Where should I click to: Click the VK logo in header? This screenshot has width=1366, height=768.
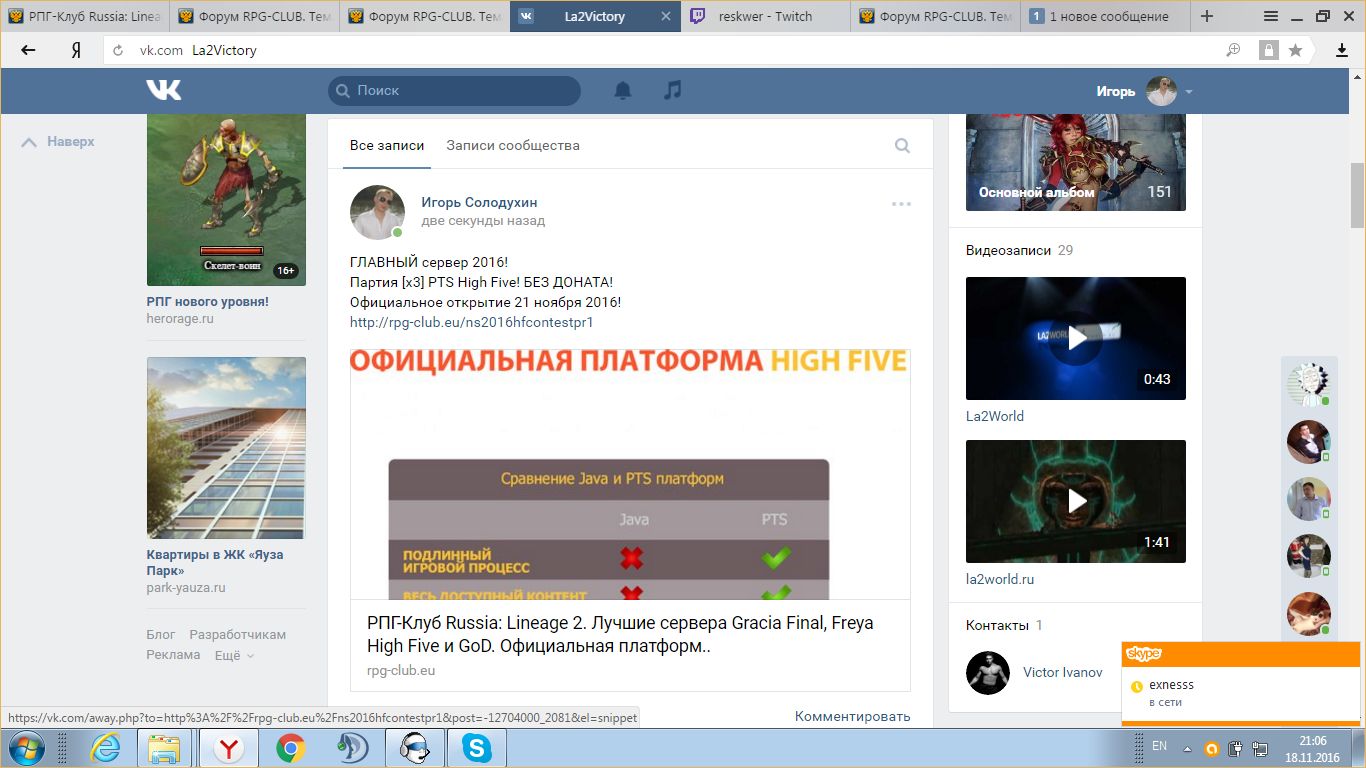pyautogui.click(x=164, y=90)
